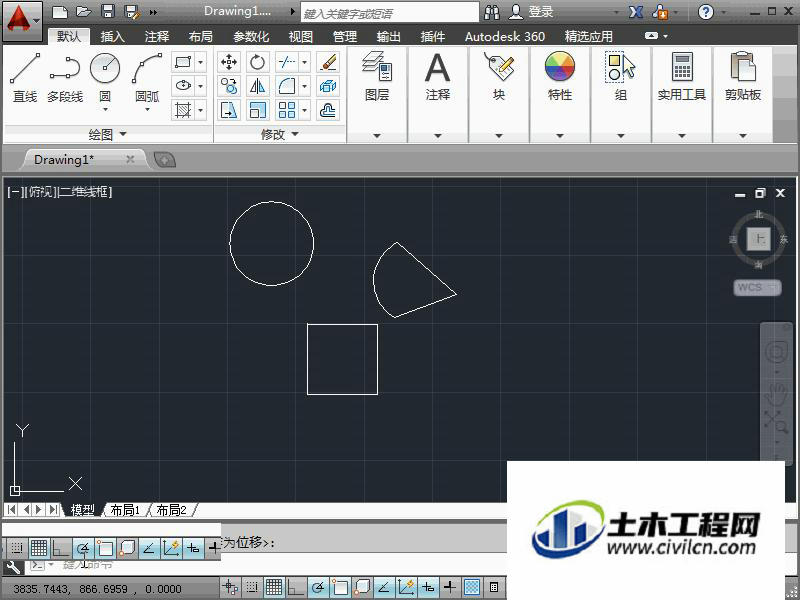Screen dimensions: 800x600
Task: Toggle Quick Properties on the status bar
Action: [494, 588]
